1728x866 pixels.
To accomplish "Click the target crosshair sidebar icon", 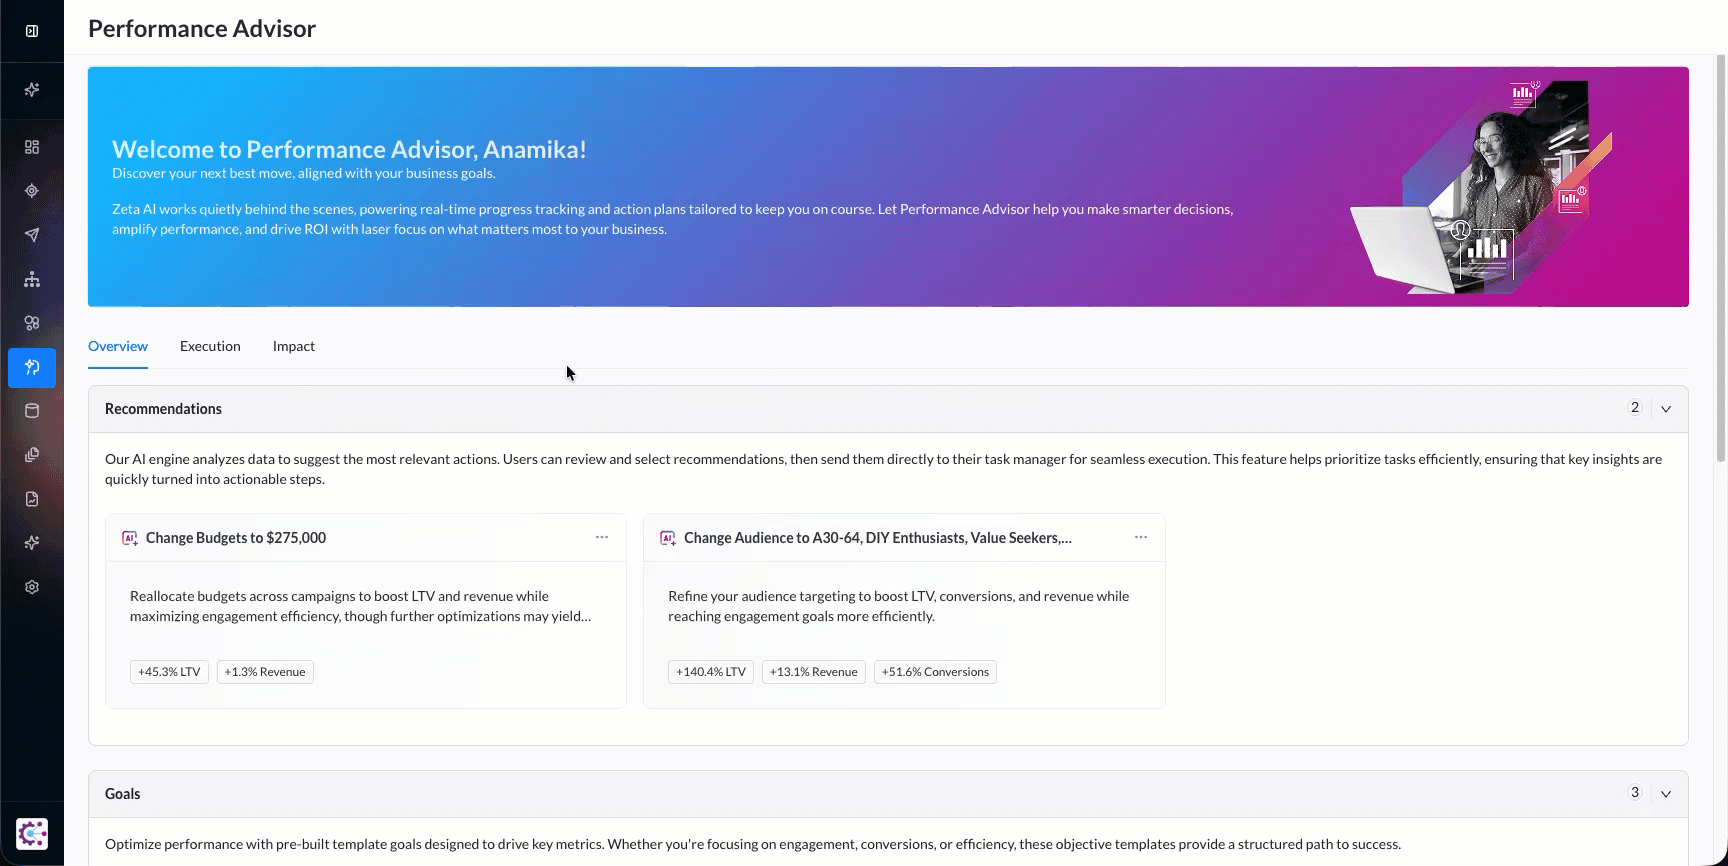I will (32, 191).
